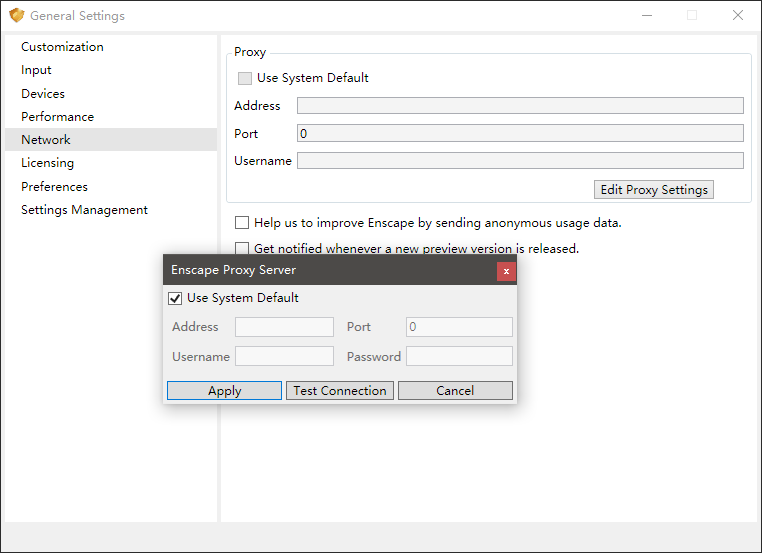Screen dimensions: 762x553
Task: Show the Preferences settings page
Action: click(111, 187)
